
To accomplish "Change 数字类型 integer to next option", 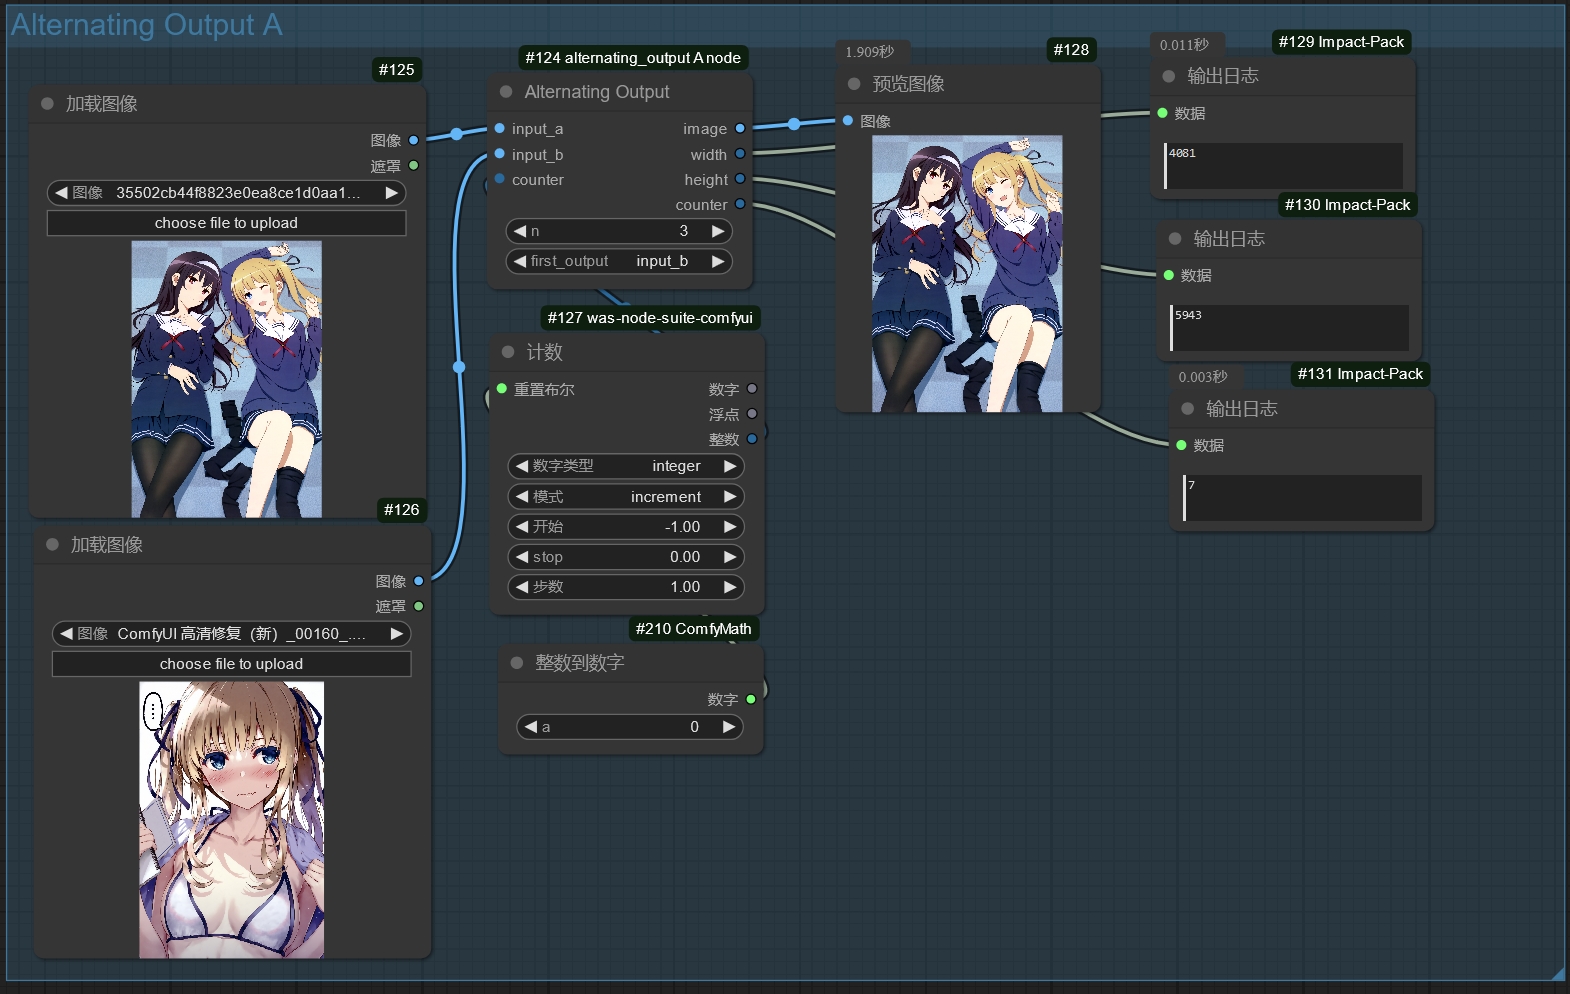I will tap(730, 466).
